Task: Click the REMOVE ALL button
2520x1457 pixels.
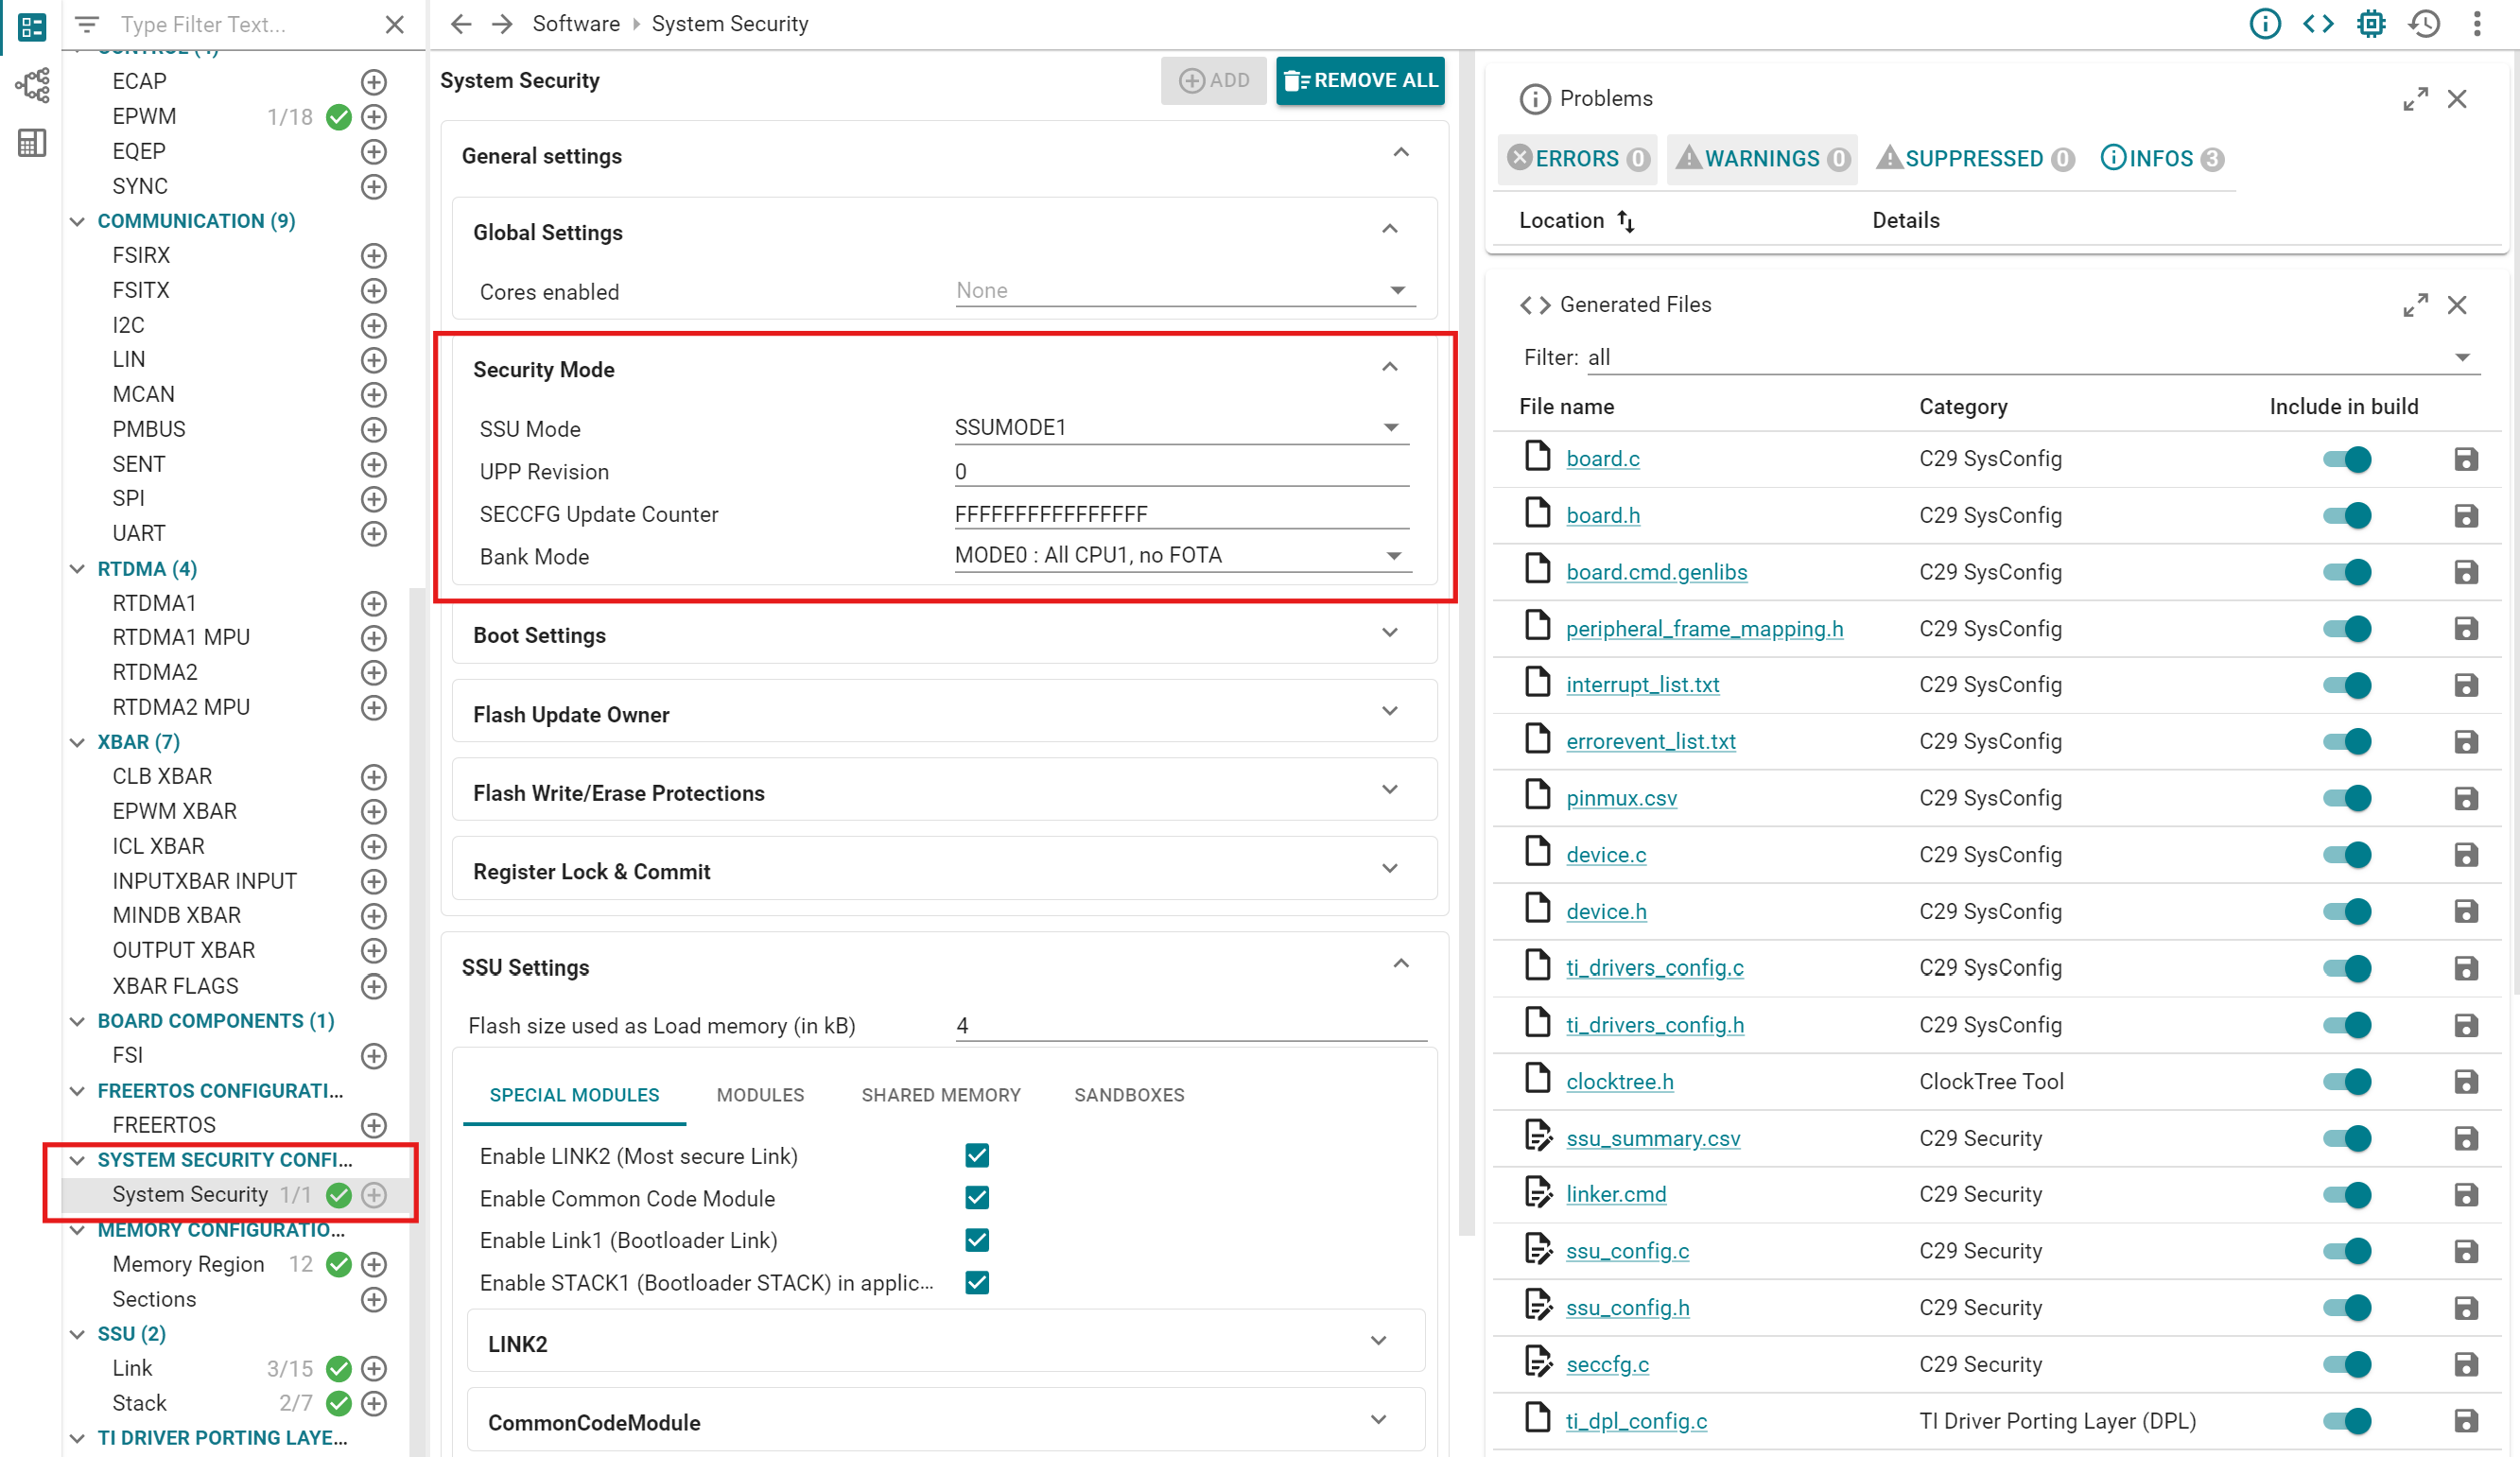Action: point(1360,79)
